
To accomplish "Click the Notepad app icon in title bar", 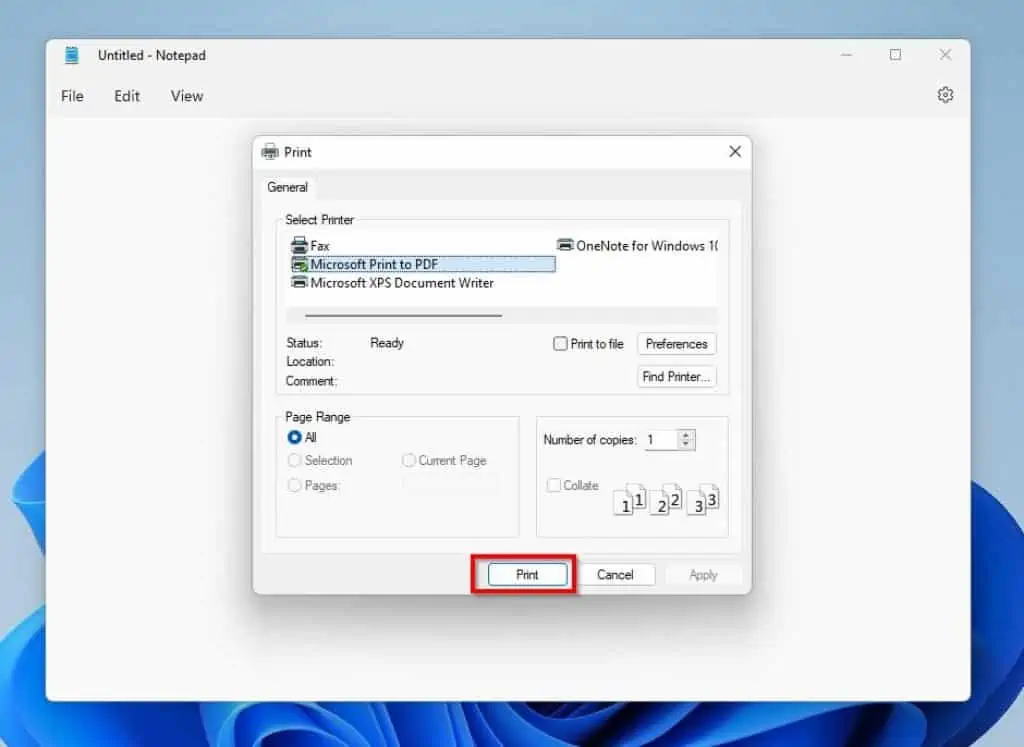I will pyautogui.click(x=72, y=56).
